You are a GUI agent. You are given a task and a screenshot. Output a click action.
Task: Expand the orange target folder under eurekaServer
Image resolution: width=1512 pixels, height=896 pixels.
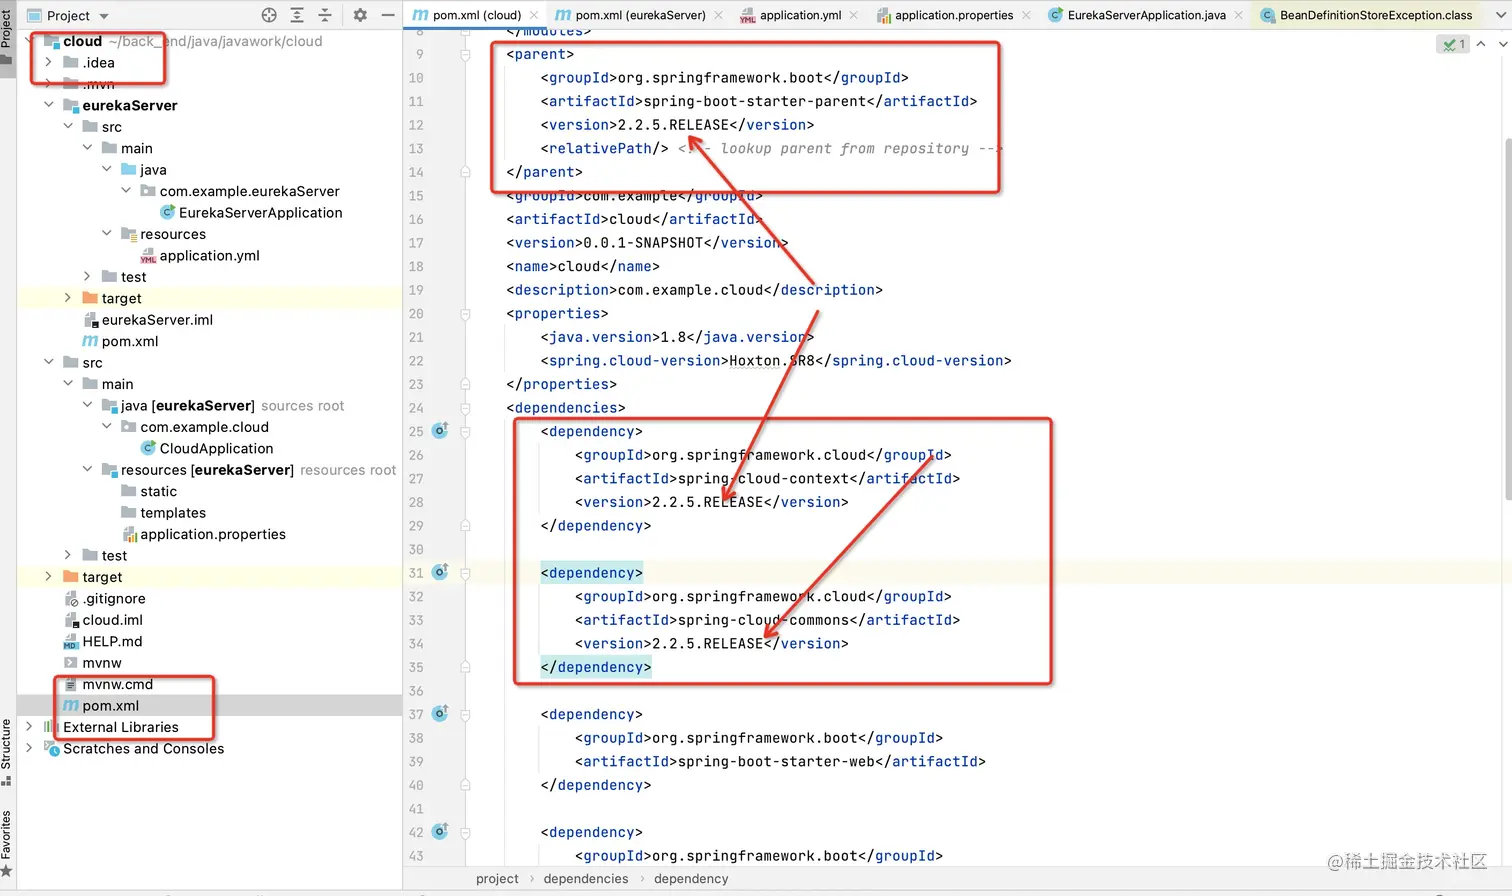pos(67,298)
